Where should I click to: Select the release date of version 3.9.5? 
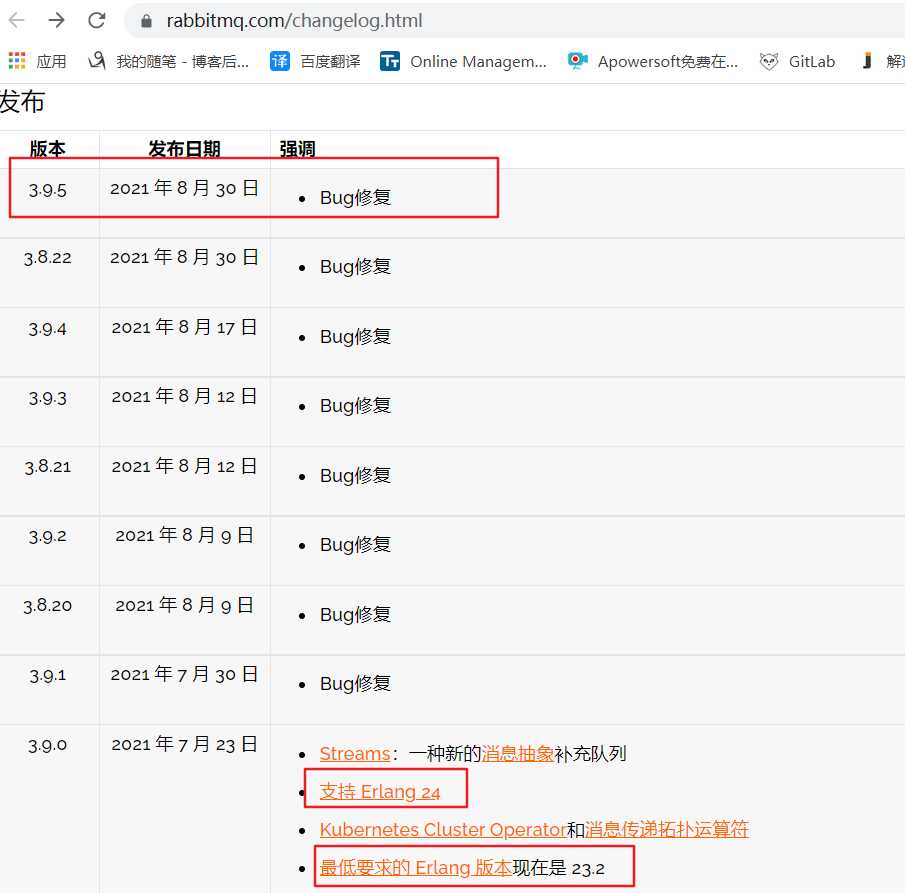pyautogui.click(x=184, y=188)
